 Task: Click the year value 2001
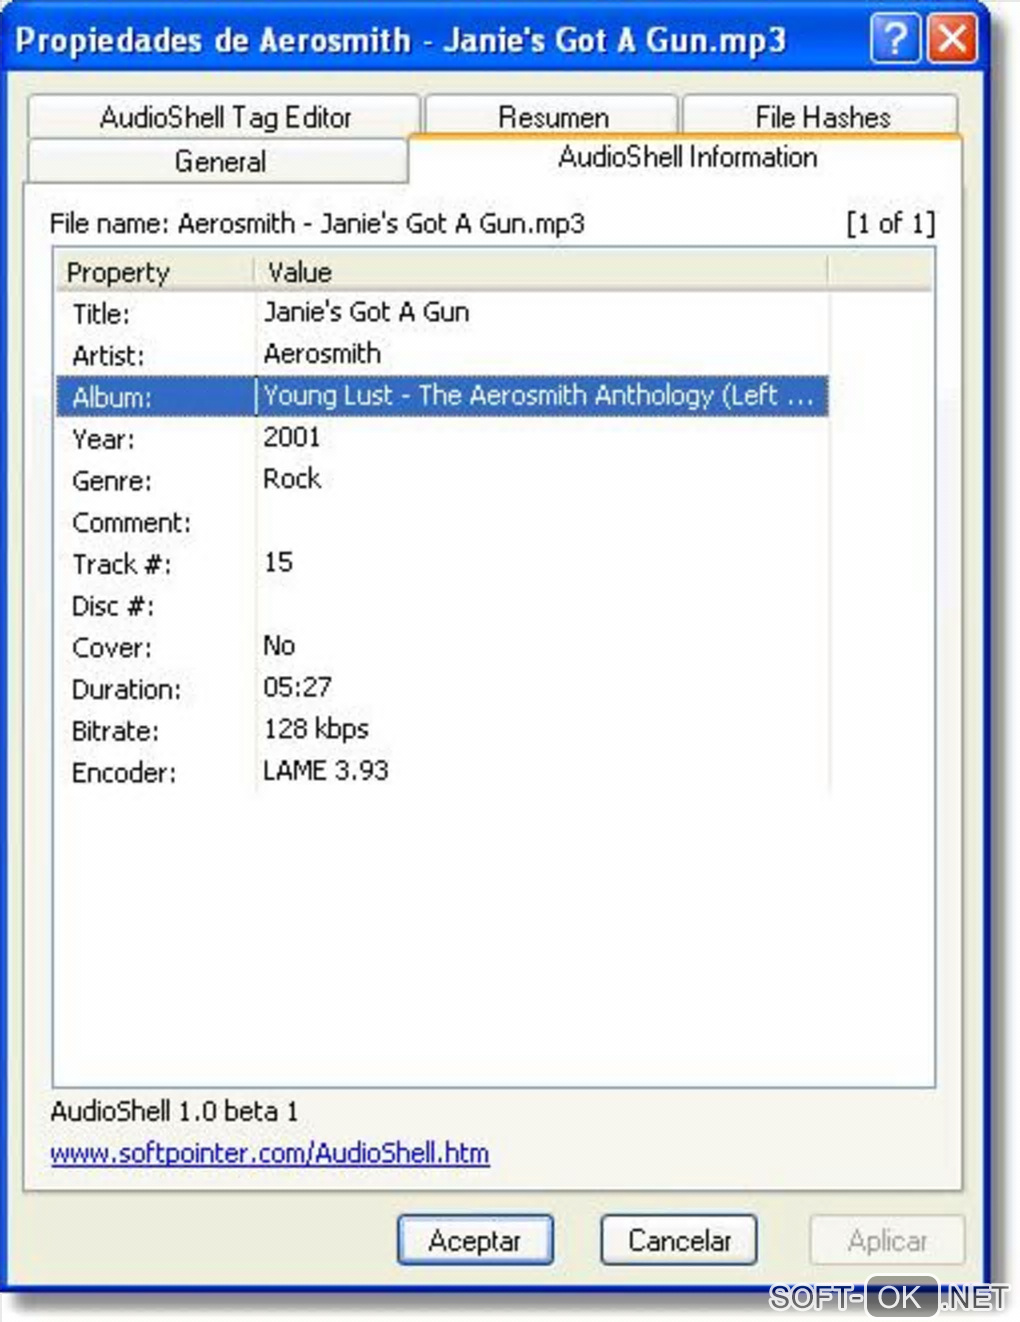(292, 437)
